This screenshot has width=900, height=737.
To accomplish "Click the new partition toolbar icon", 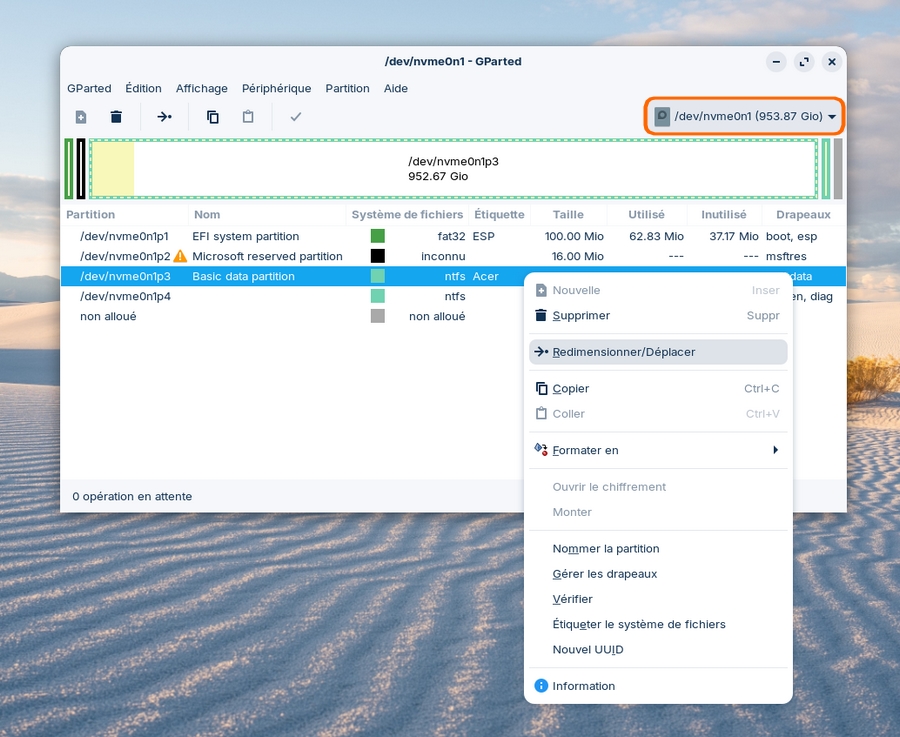I will point(81,117).
